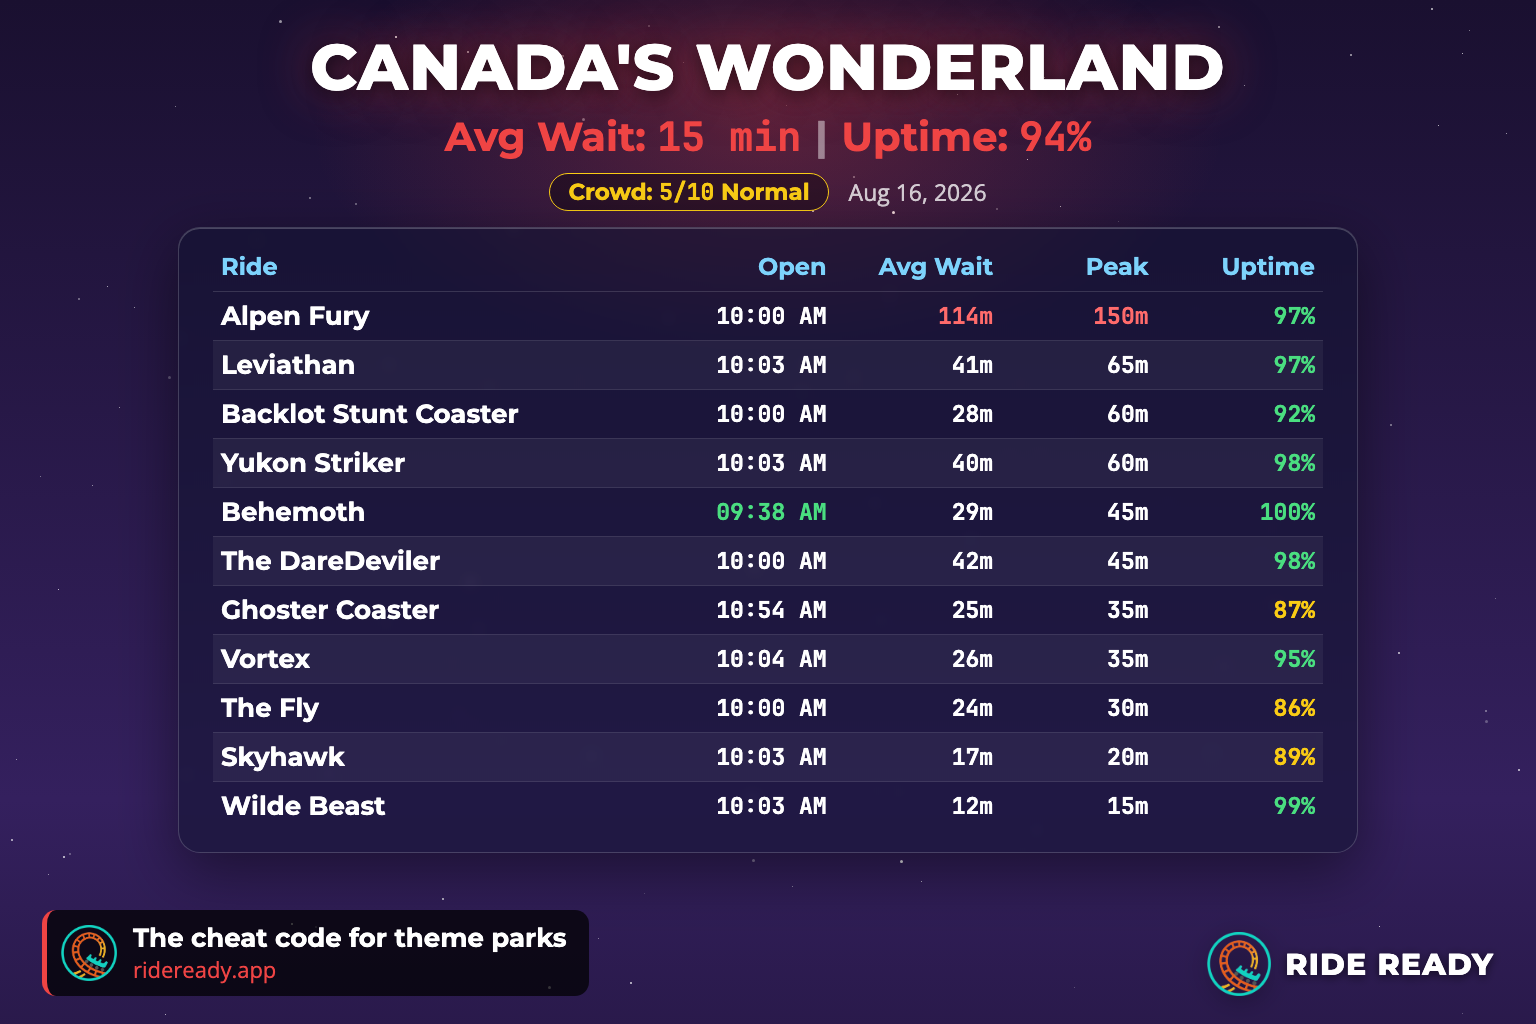Click Ghoster Coaster's 87% uptime value

click(1294, 610)
